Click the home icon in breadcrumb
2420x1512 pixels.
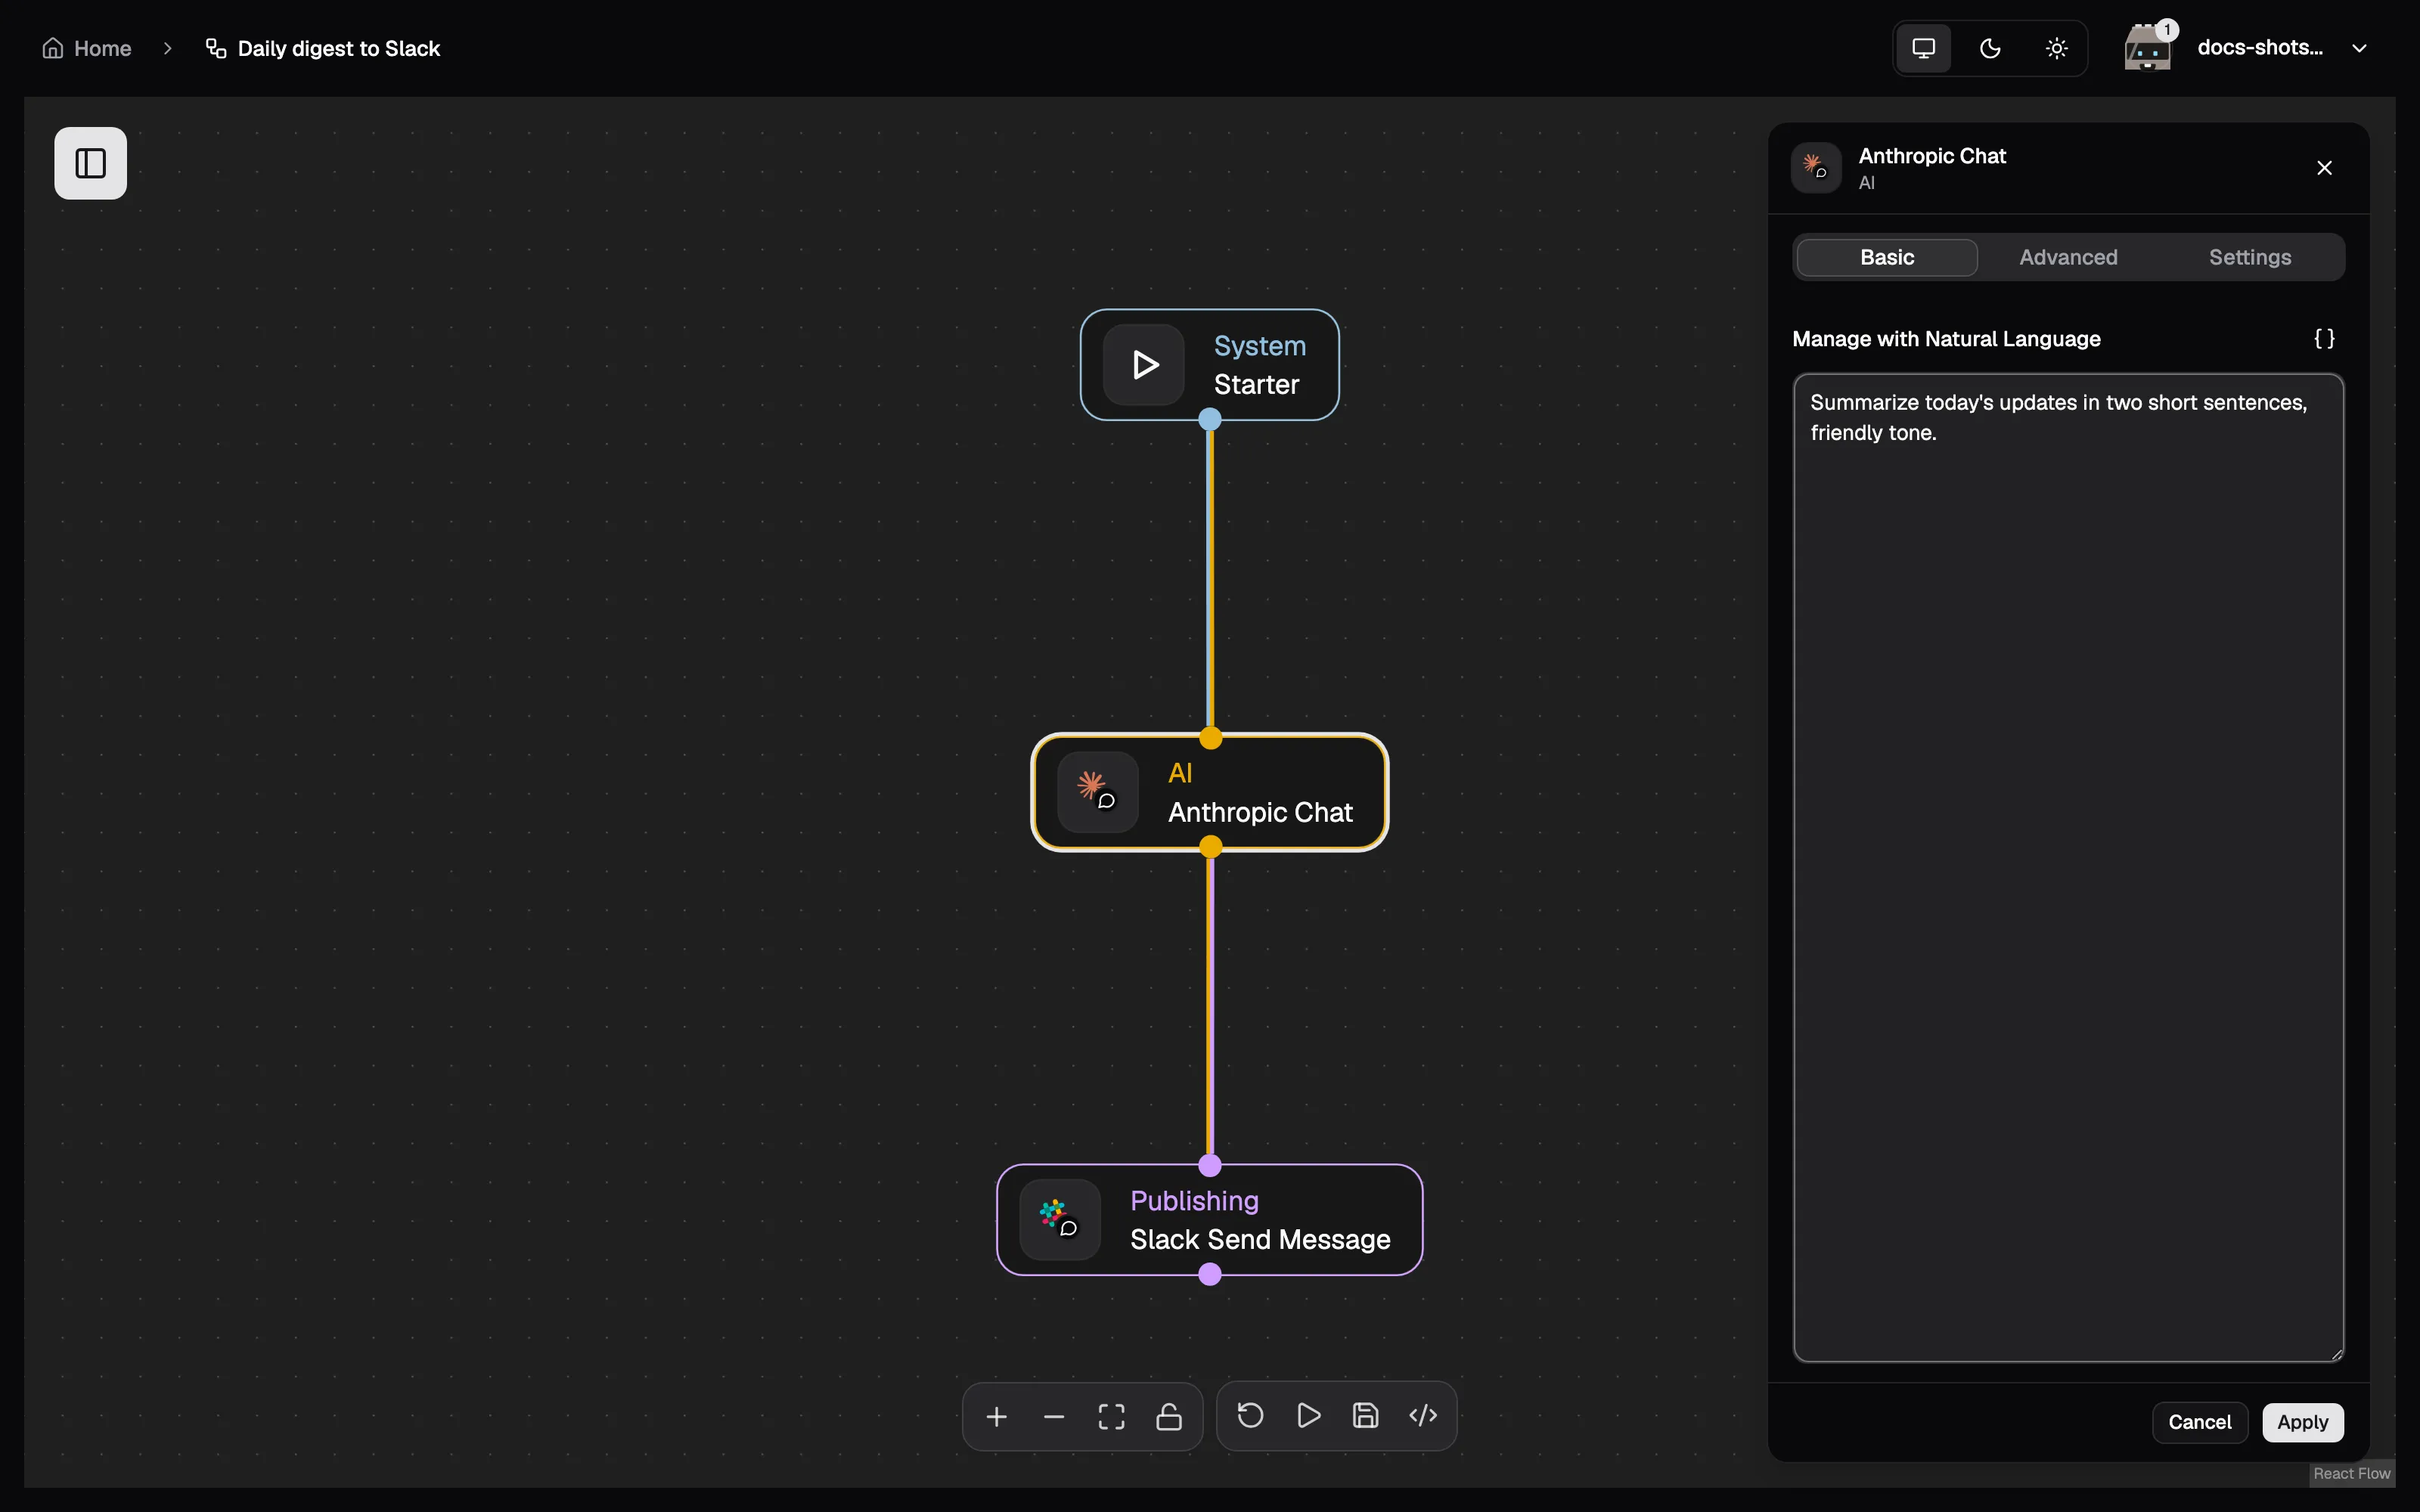[x=53, y=48]
